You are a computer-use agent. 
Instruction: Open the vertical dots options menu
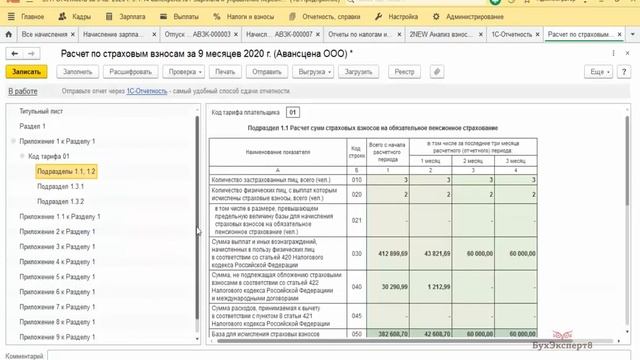[x=613, y=53]
